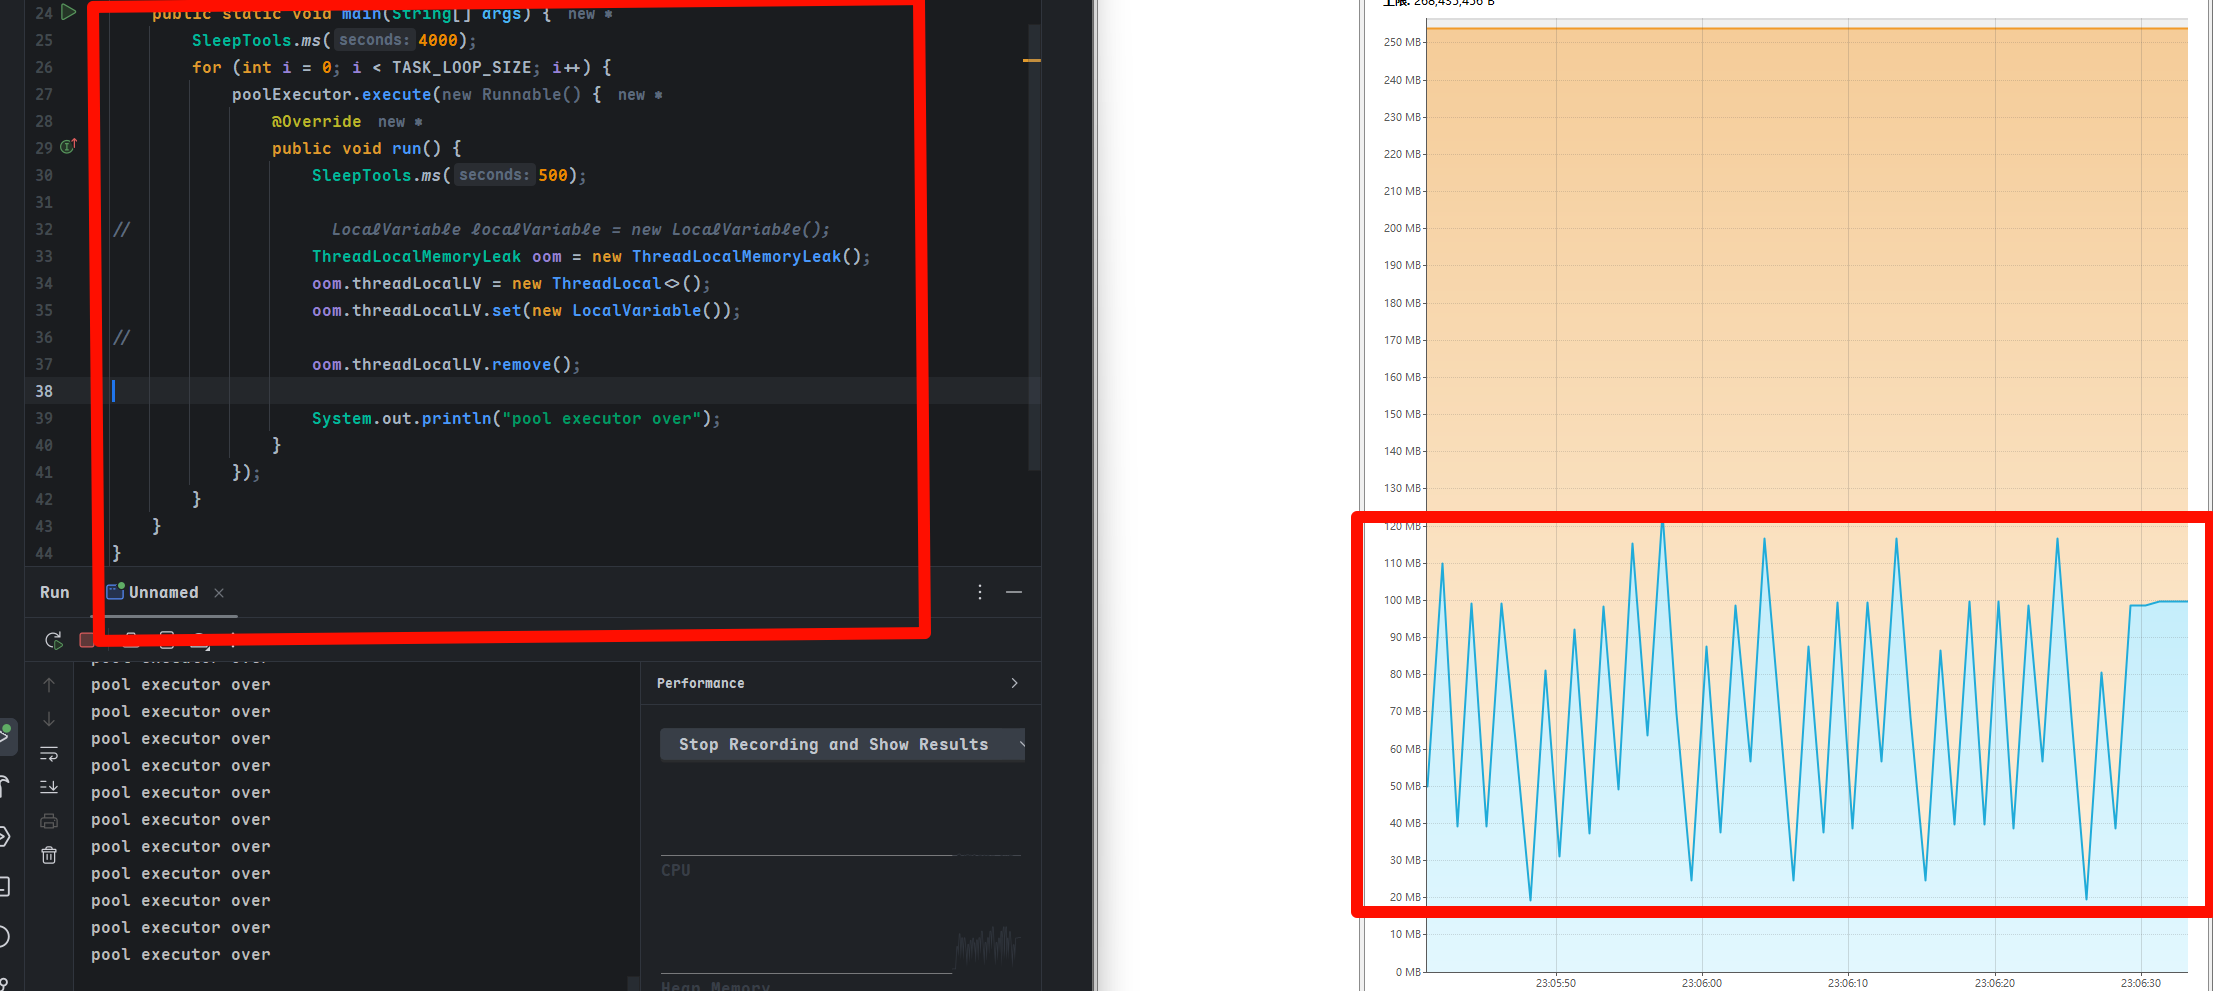Select the Unnamed run tab
2213x991 pixels.
tap(163, 592)
